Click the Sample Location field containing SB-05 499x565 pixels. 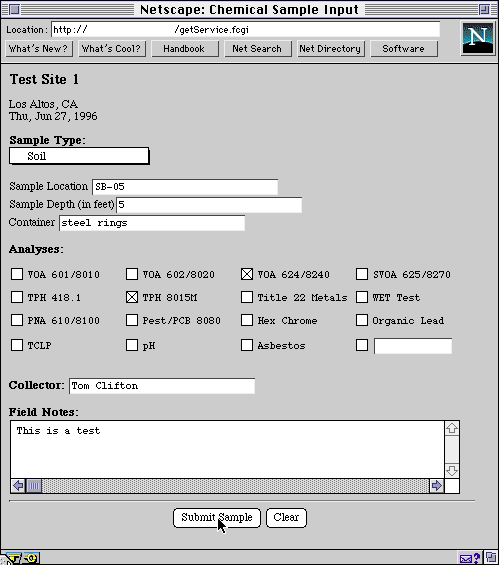click(x=185, y=187)
